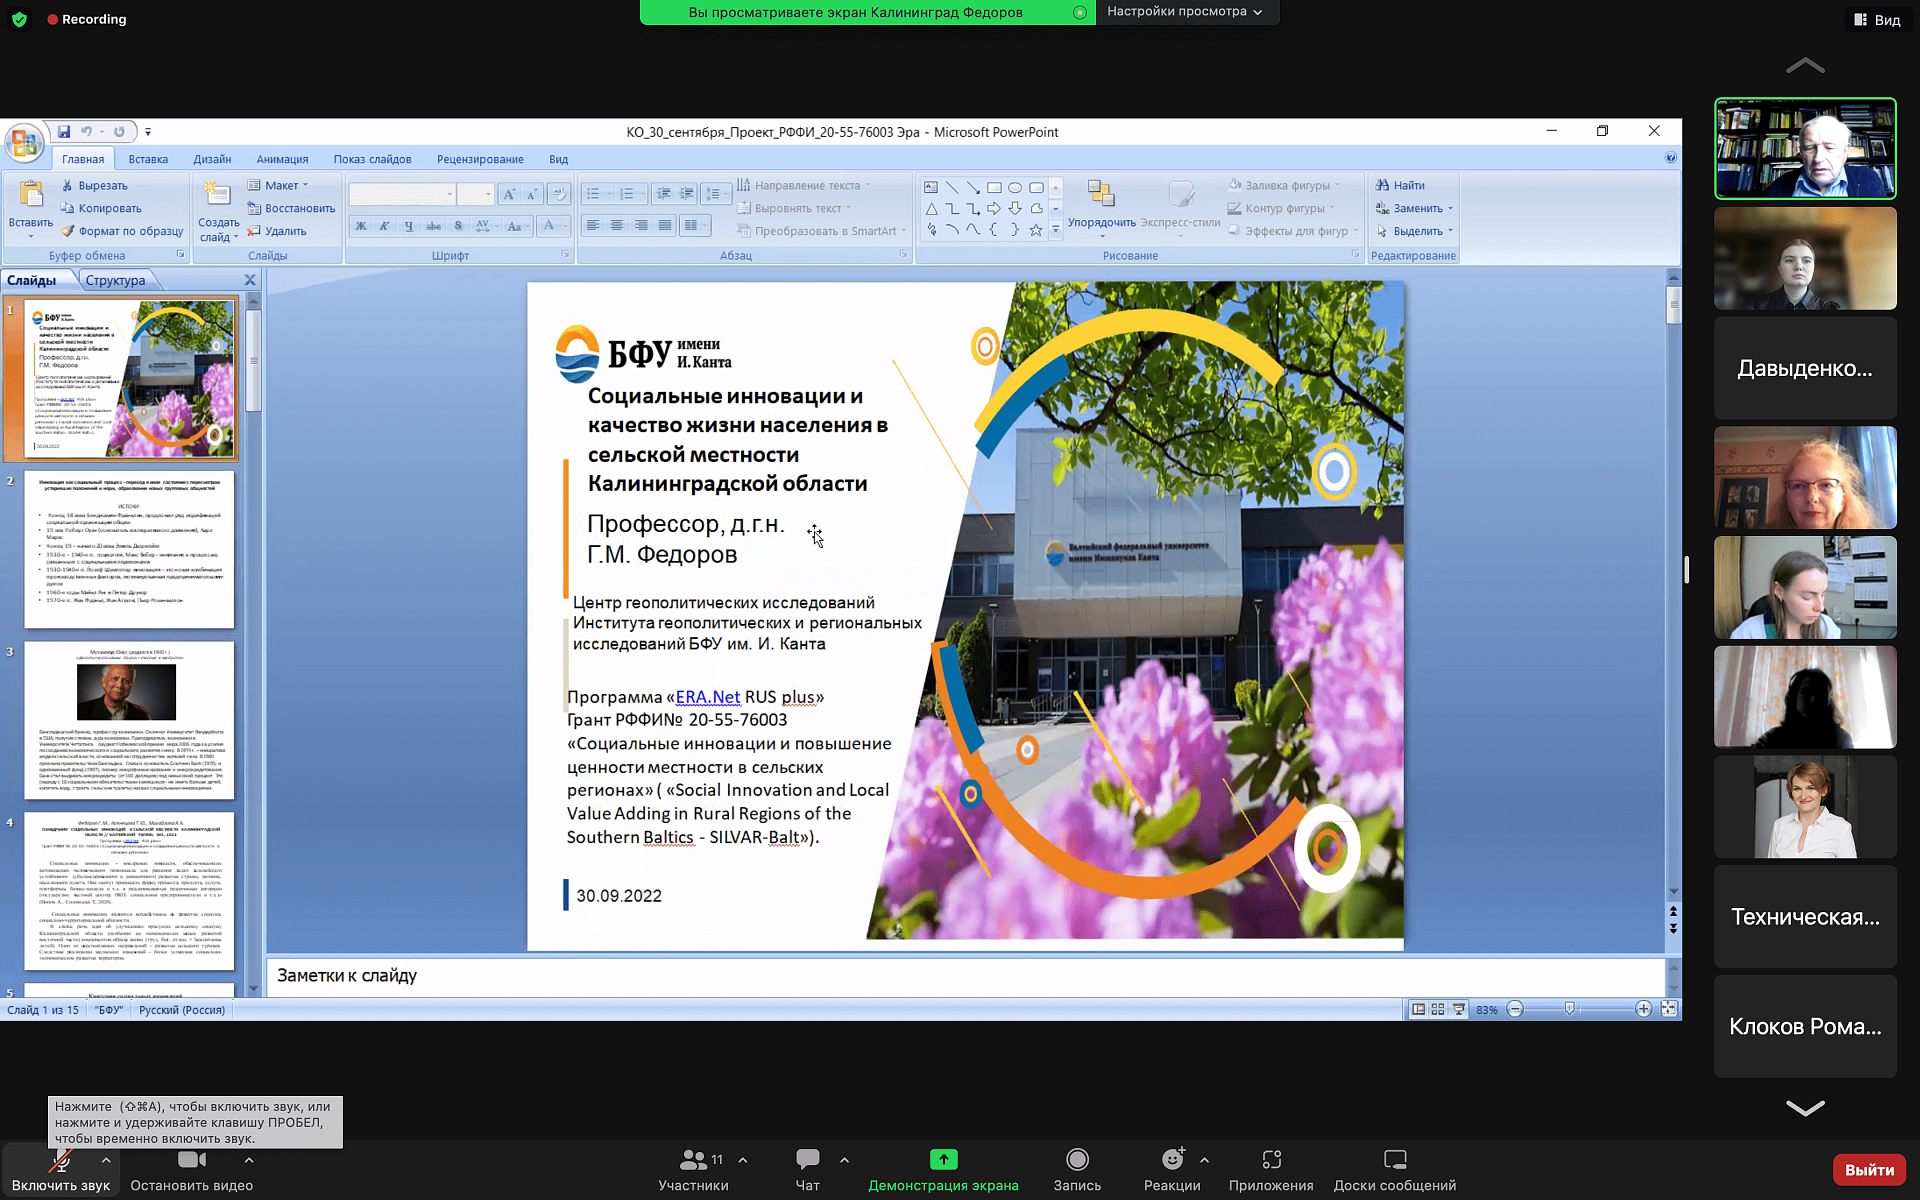This screenshot has height=1200, width=1920.
Task: Toggle camera with Остановить видео
Action: (x=191, y=1169)
